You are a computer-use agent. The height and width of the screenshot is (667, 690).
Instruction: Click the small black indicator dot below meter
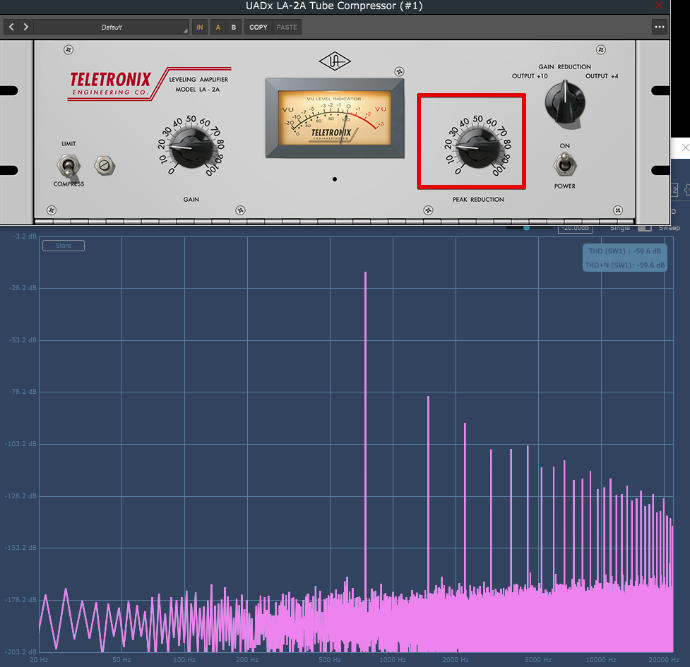click(x=335, y=179)
